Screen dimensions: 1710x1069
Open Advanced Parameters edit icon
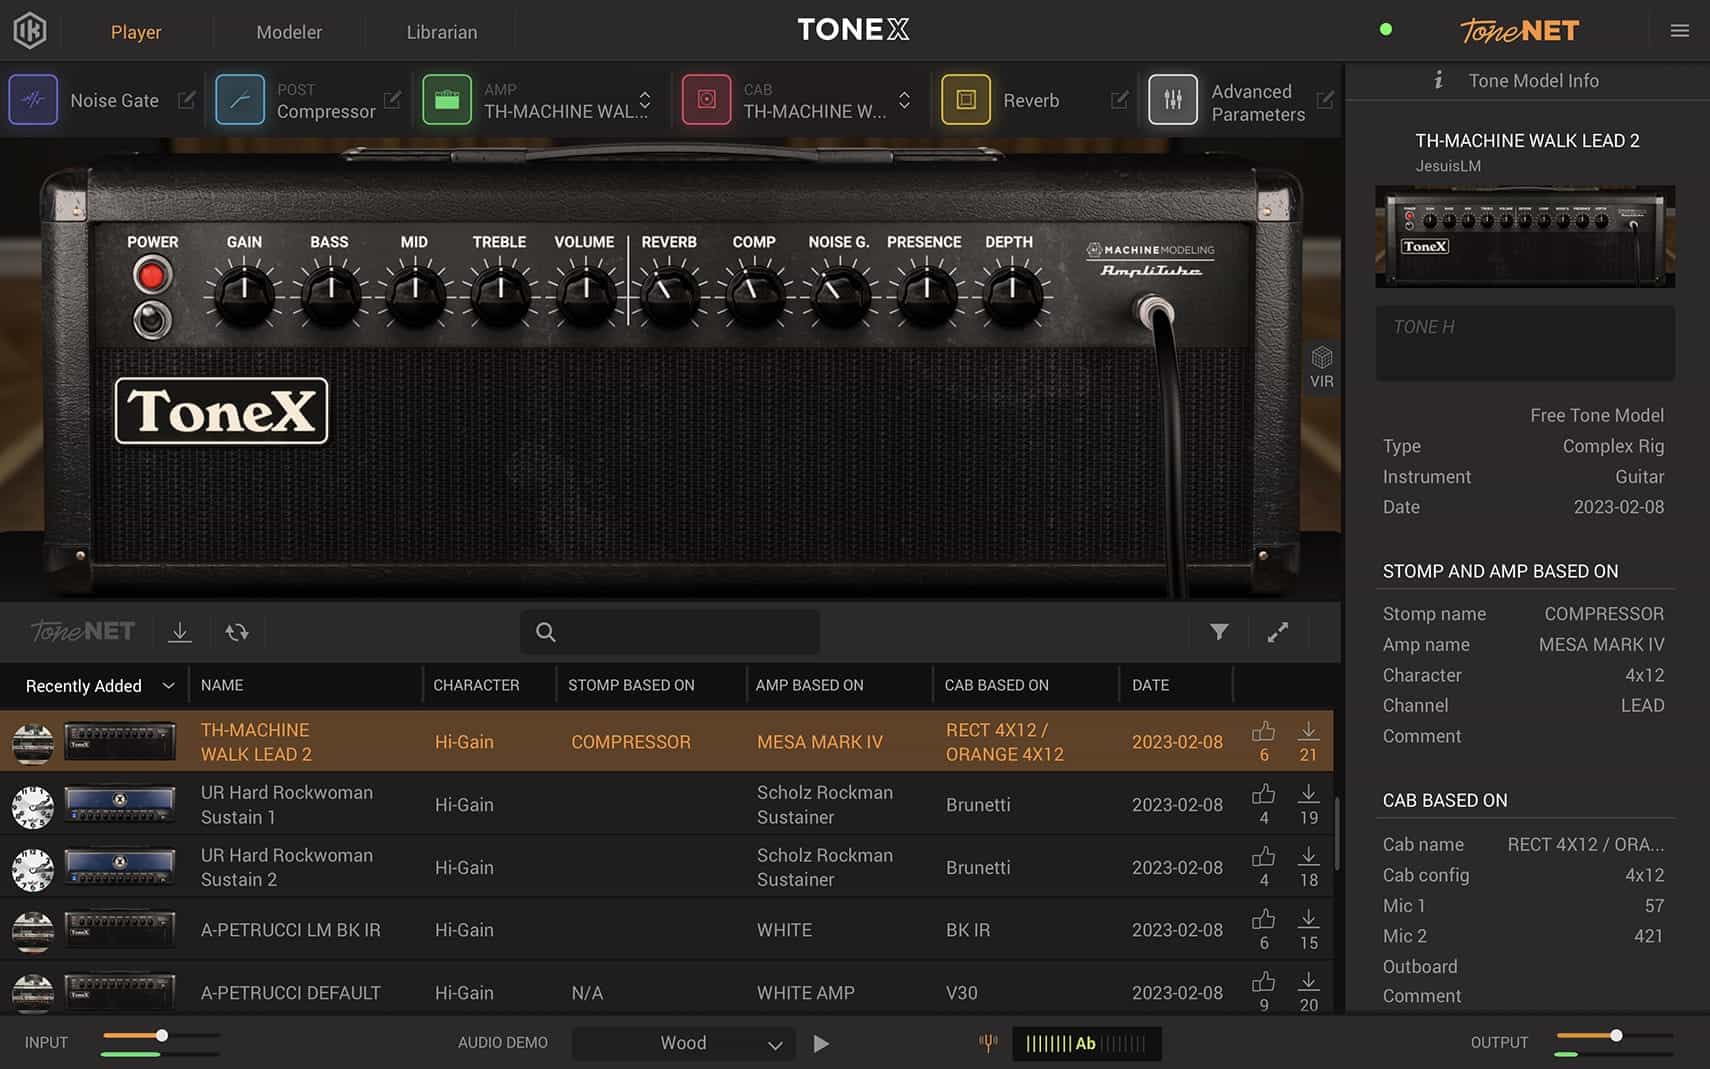[1325, 100]
